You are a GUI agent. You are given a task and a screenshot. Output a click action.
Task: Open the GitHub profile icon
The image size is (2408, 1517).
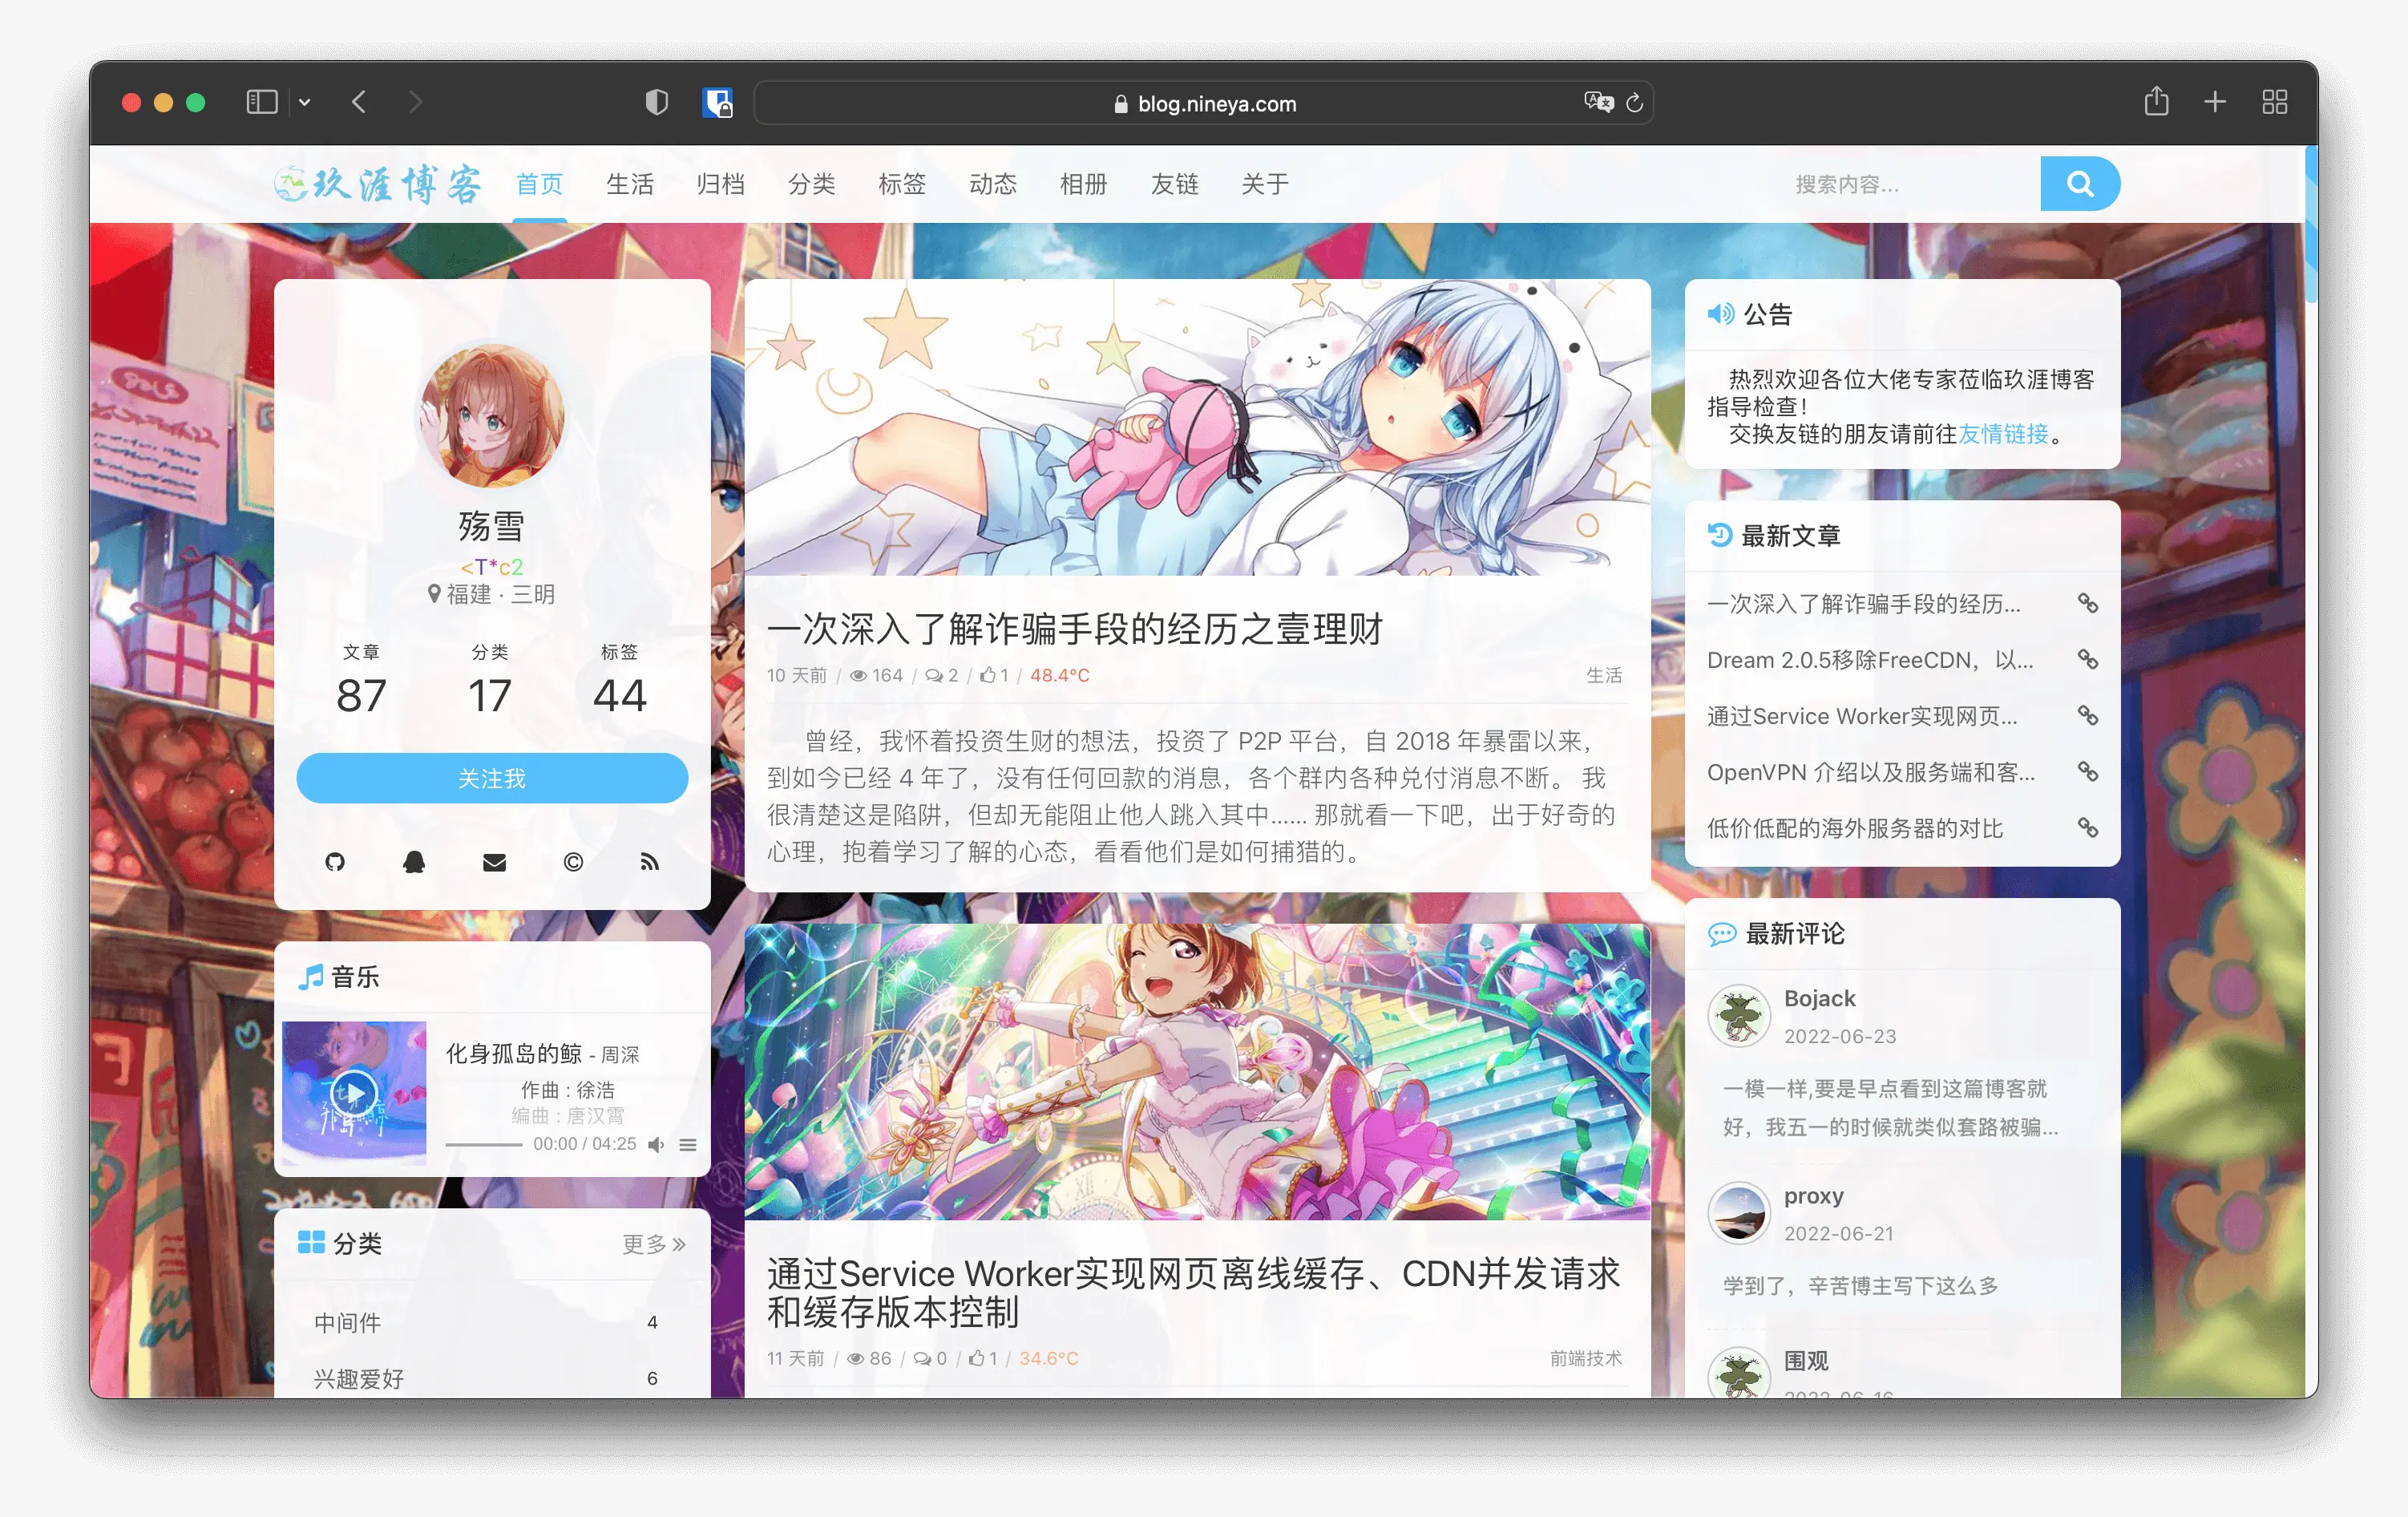tap(335, 862)
